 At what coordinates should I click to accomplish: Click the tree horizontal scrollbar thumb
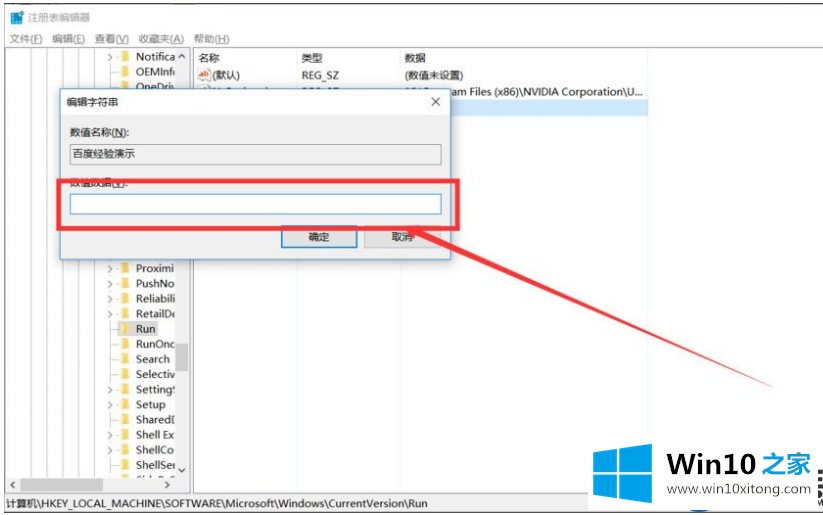[x=62, y=485]
